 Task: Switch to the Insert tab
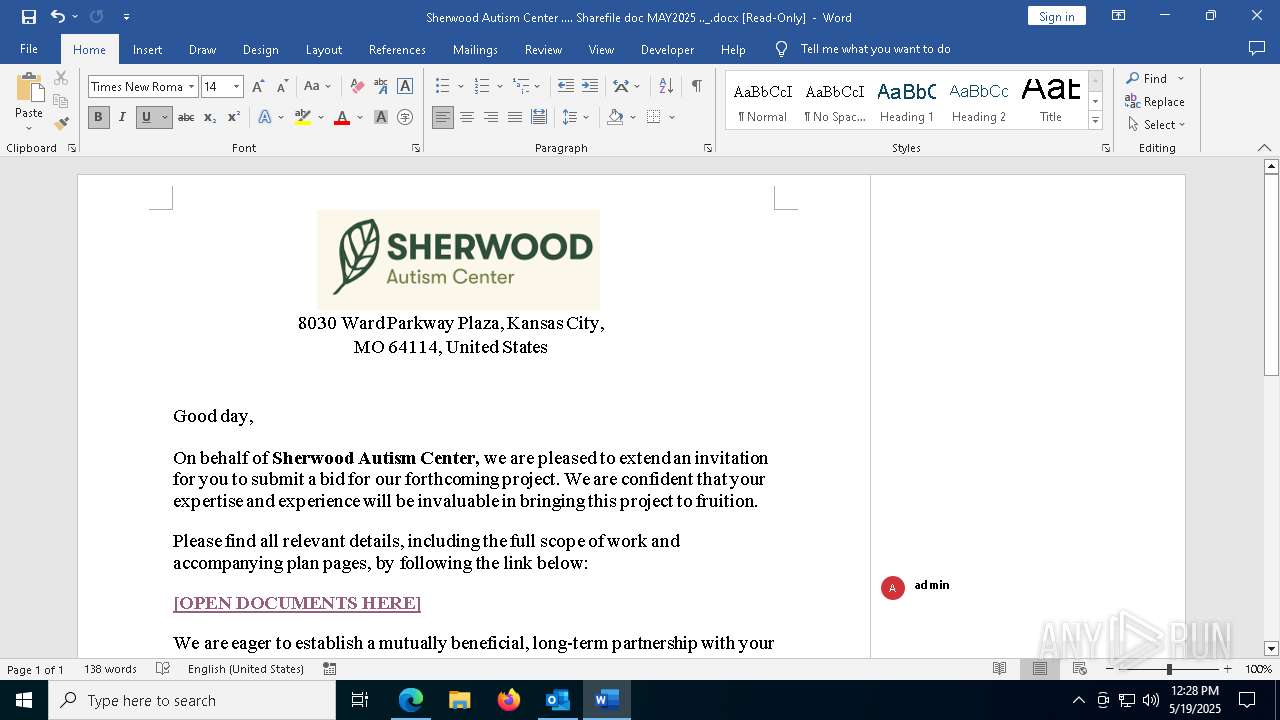tap(148, 49)
